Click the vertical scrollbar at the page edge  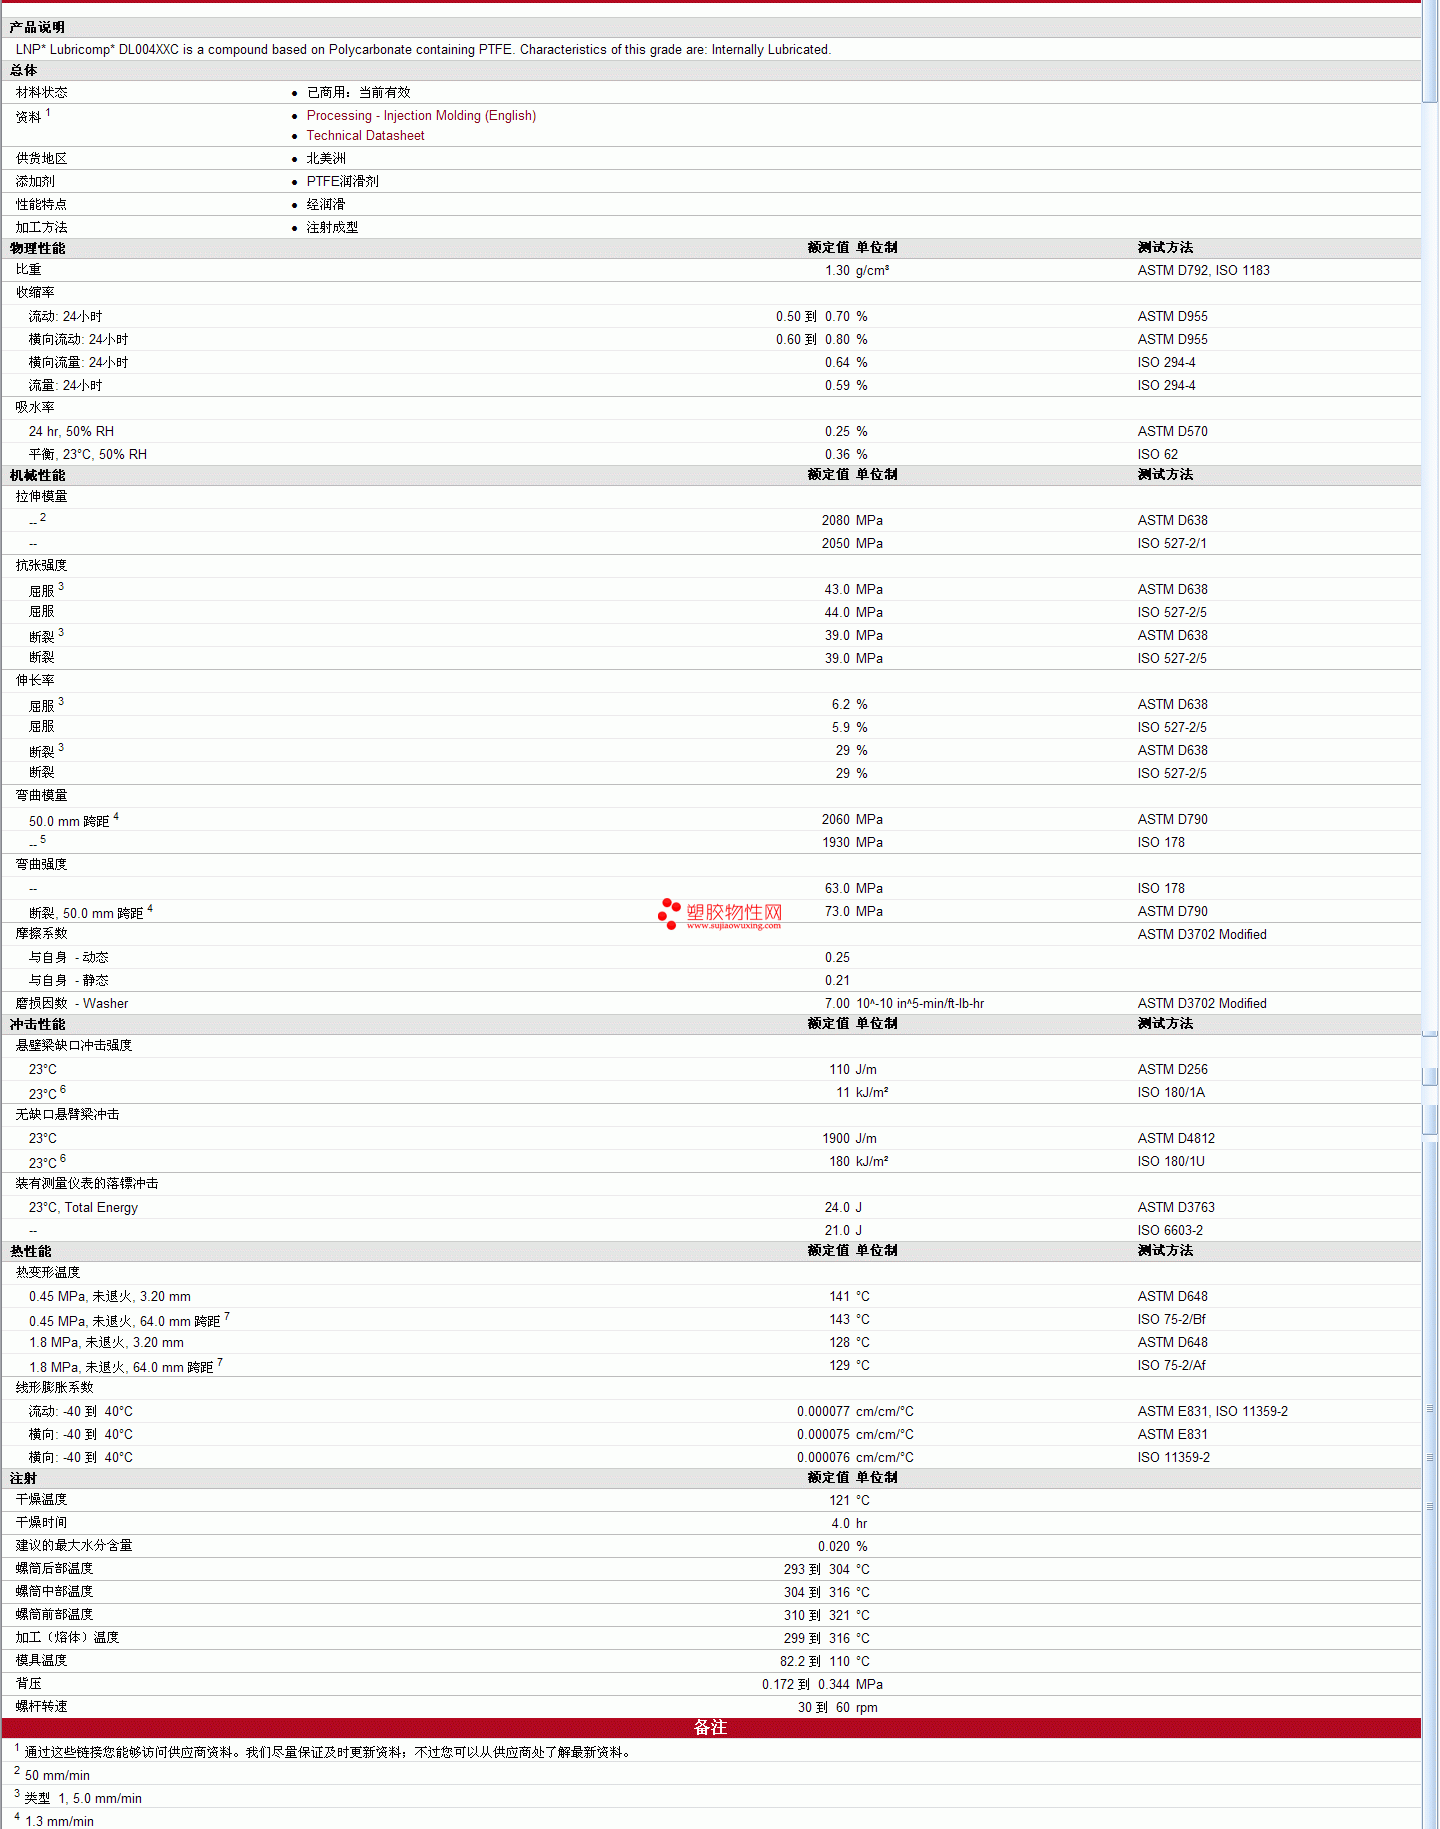tap(1430, 914)
